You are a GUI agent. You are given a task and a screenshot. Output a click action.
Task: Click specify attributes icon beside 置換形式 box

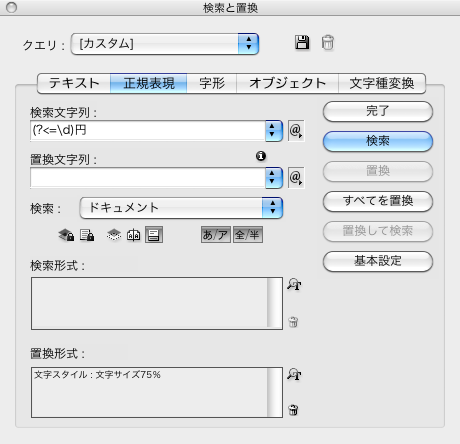point(294,374)
